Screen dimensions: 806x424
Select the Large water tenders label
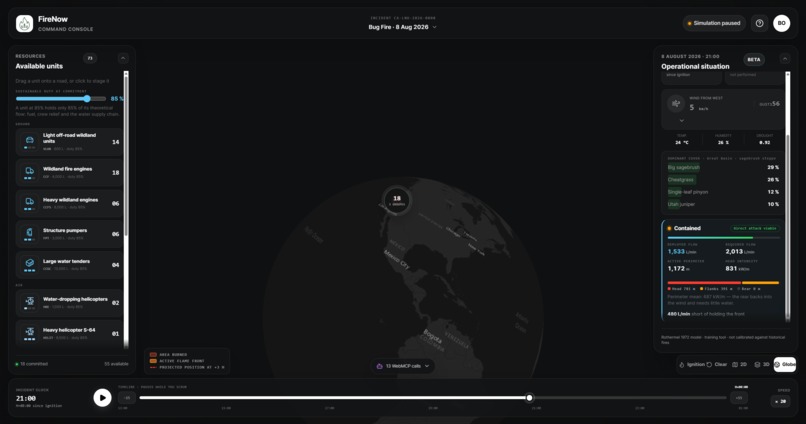click(x=66, y=261)
